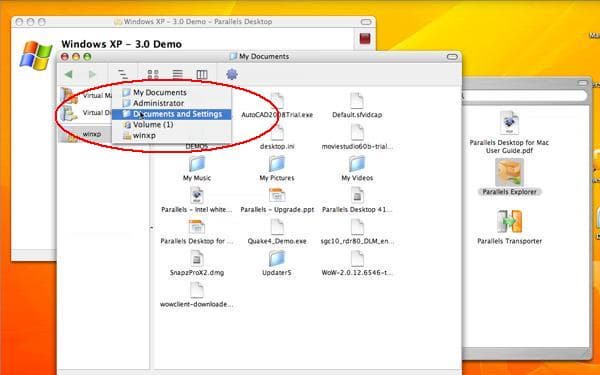Click the toolbar pill button of My Documents window
600x375 pixels.
[452, 57]
